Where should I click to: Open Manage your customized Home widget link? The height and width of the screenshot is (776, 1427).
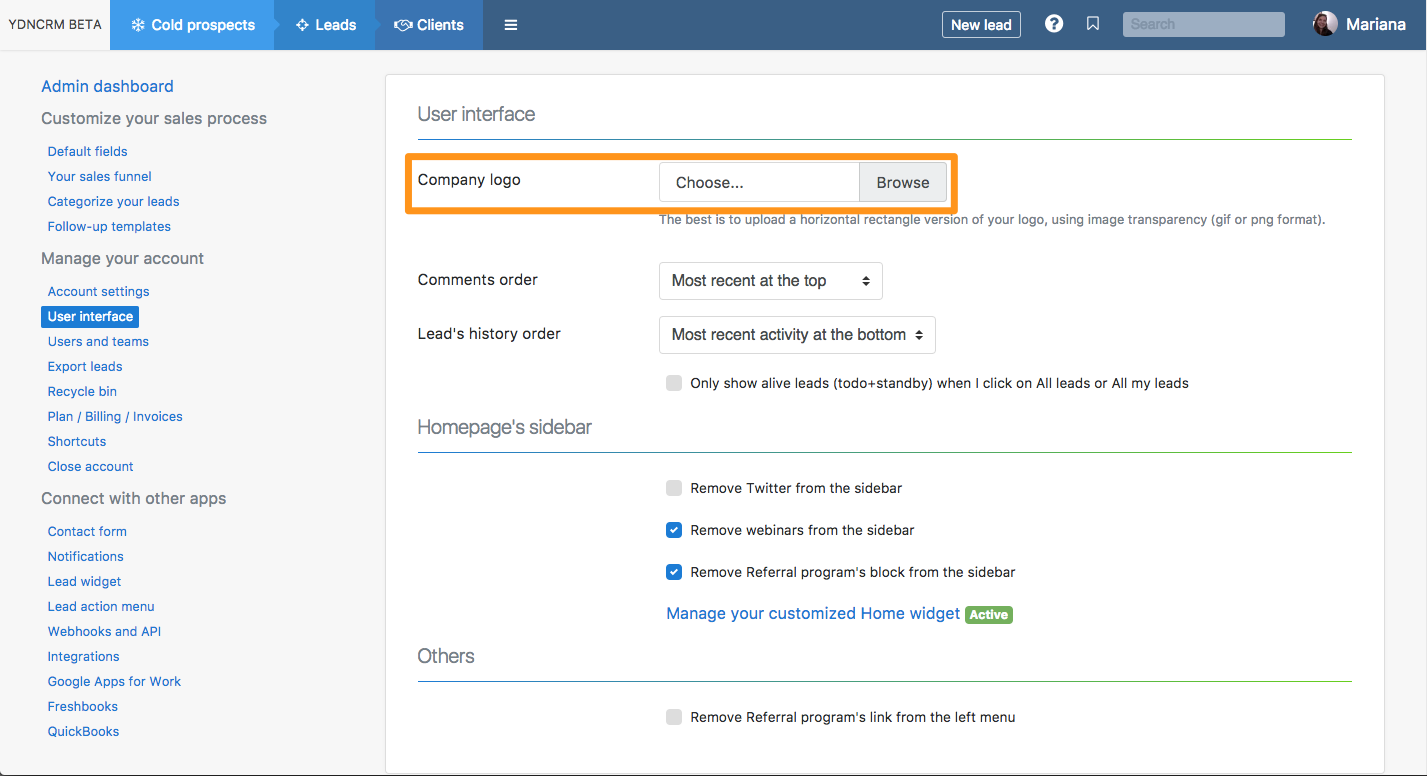813,613
